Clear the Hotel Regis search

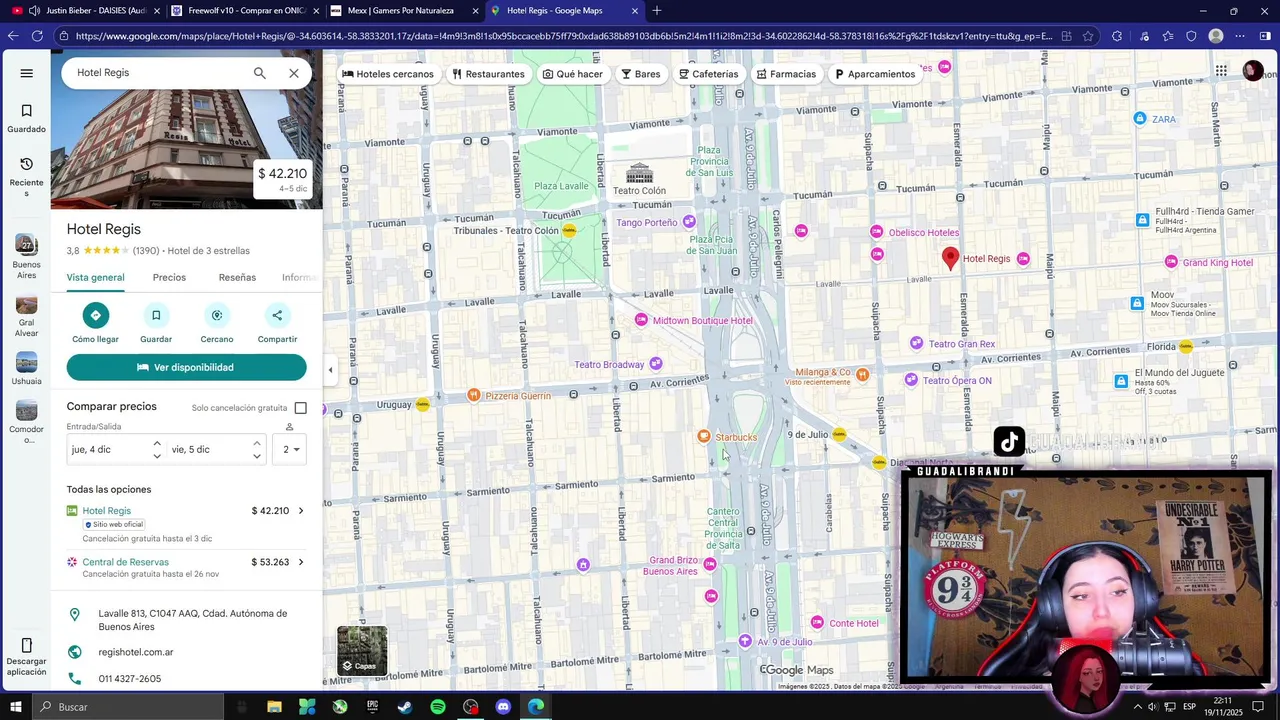[x=294, y=73]
